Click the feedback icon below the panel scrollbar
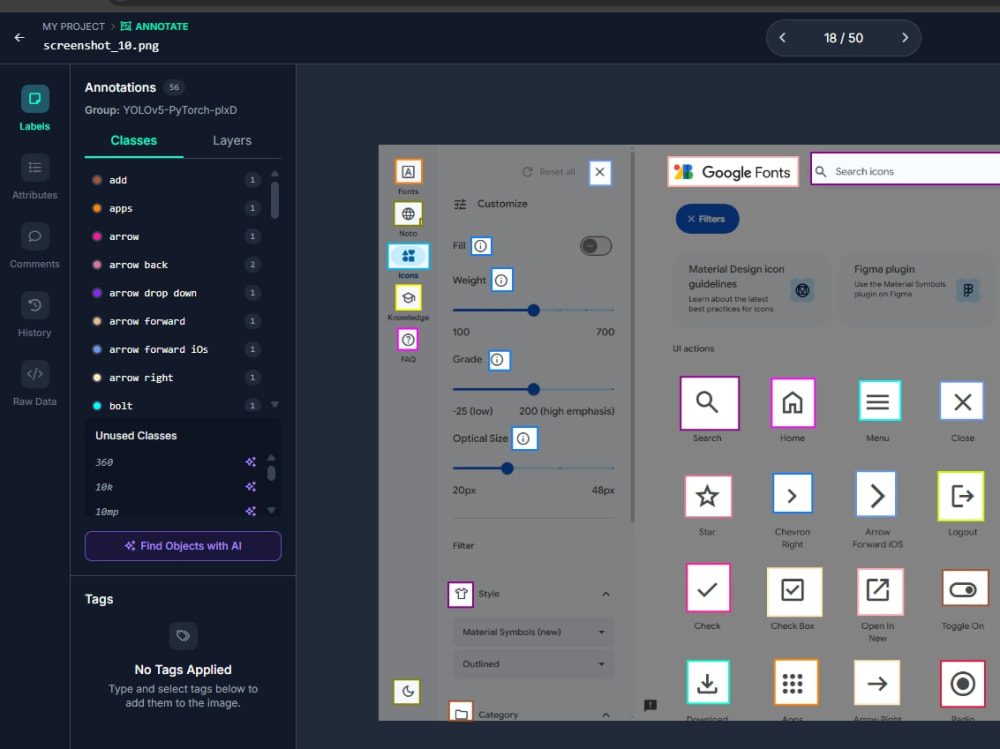 650,705
